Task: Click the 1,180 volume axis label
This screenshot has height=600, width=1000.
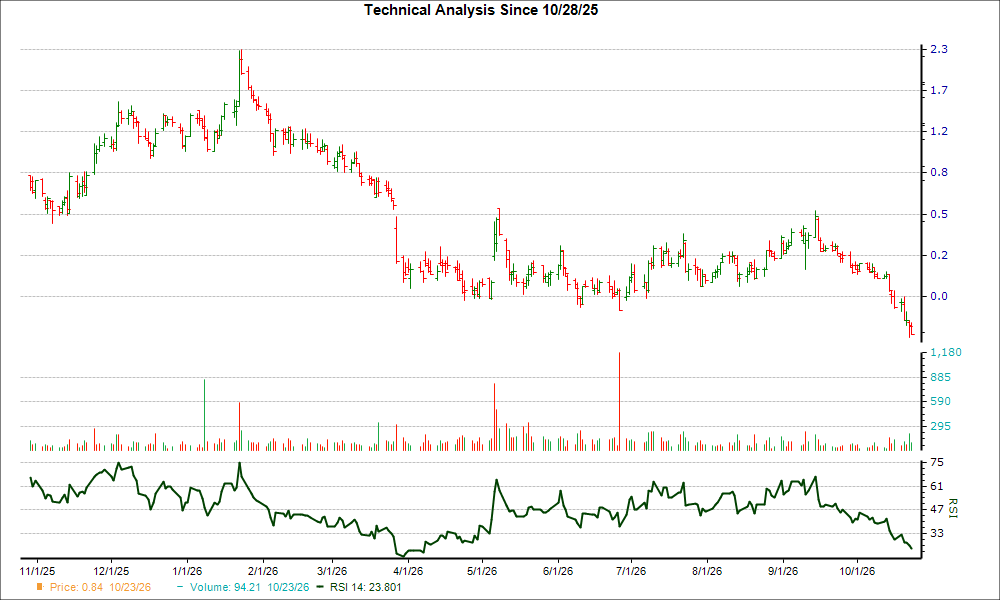Action: coord(946,353)
